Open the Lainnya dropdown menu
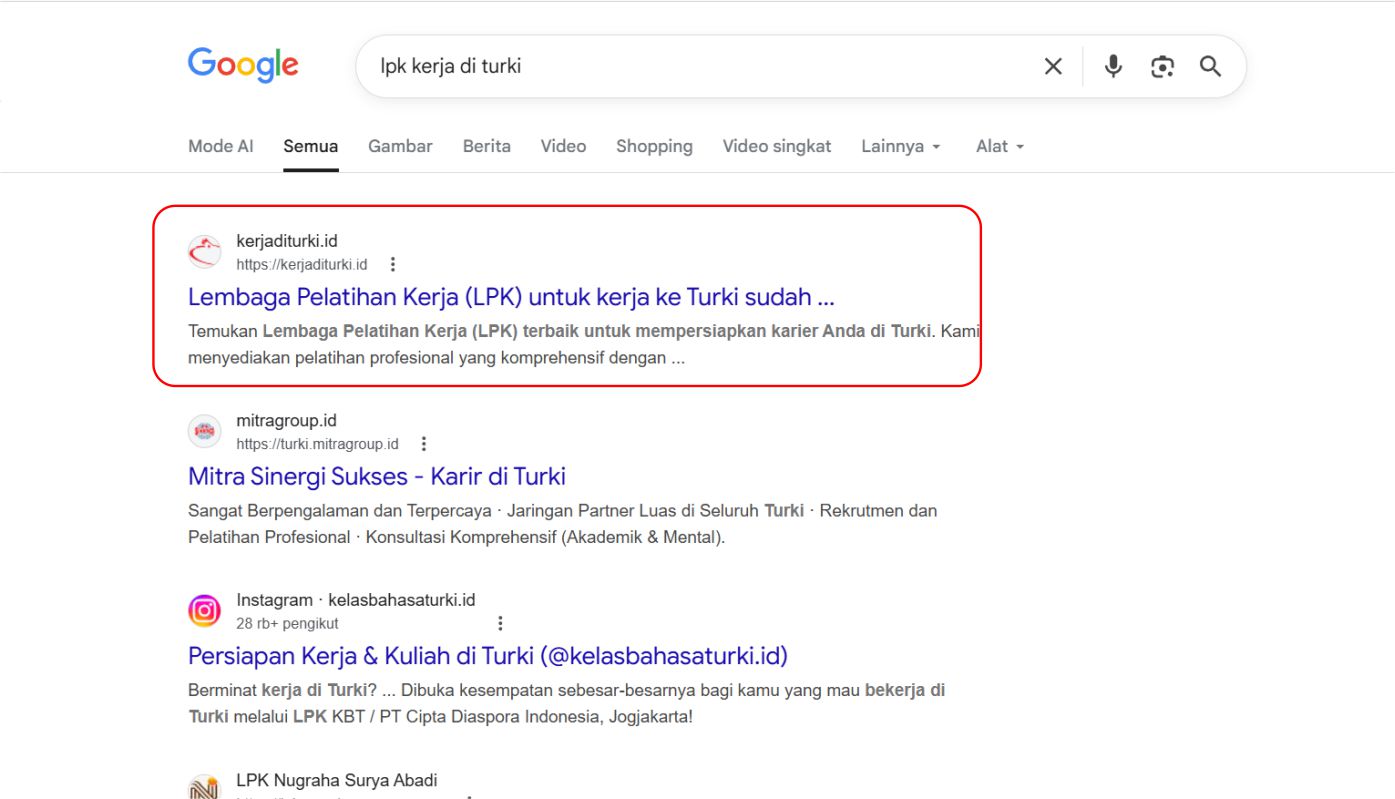This screenshot has width=1395, height=799. [899, 146]
